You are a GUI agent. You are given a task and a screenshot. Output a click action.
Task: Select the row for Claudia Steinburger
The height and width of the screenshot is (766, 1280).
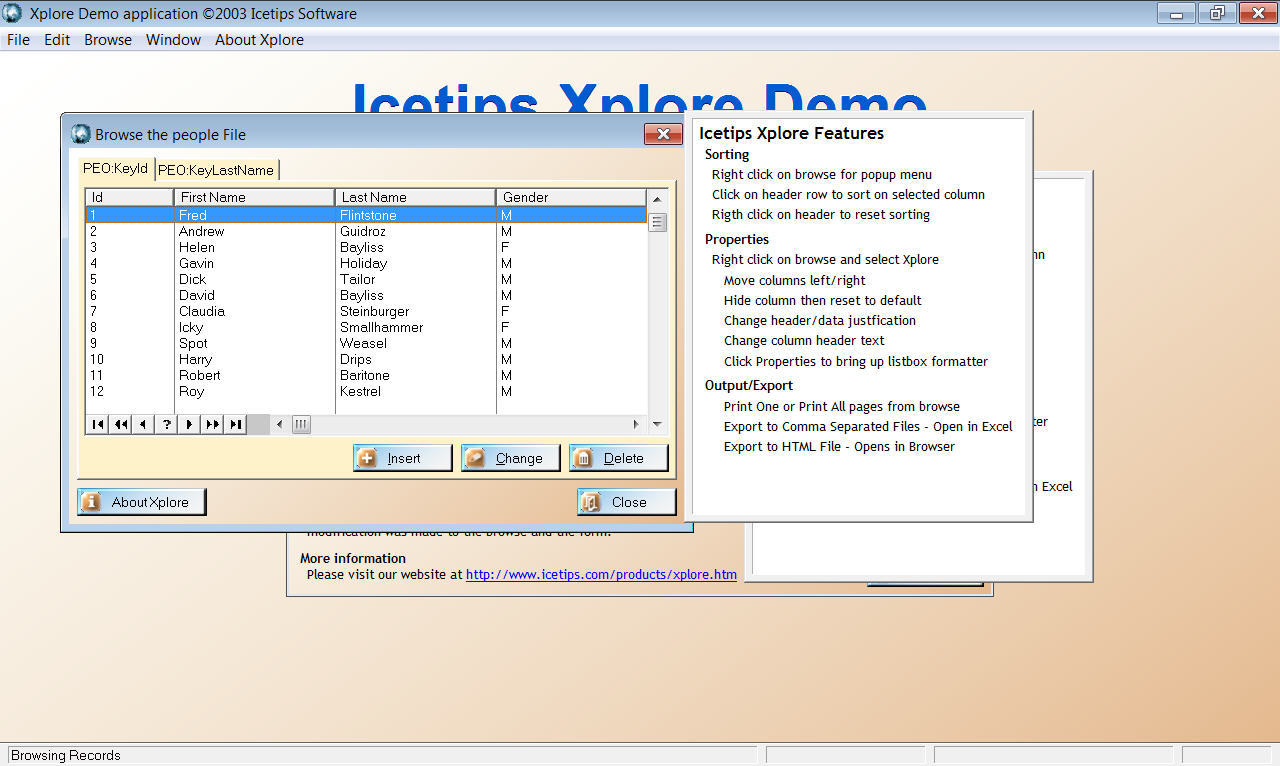[x=366, y=311]
